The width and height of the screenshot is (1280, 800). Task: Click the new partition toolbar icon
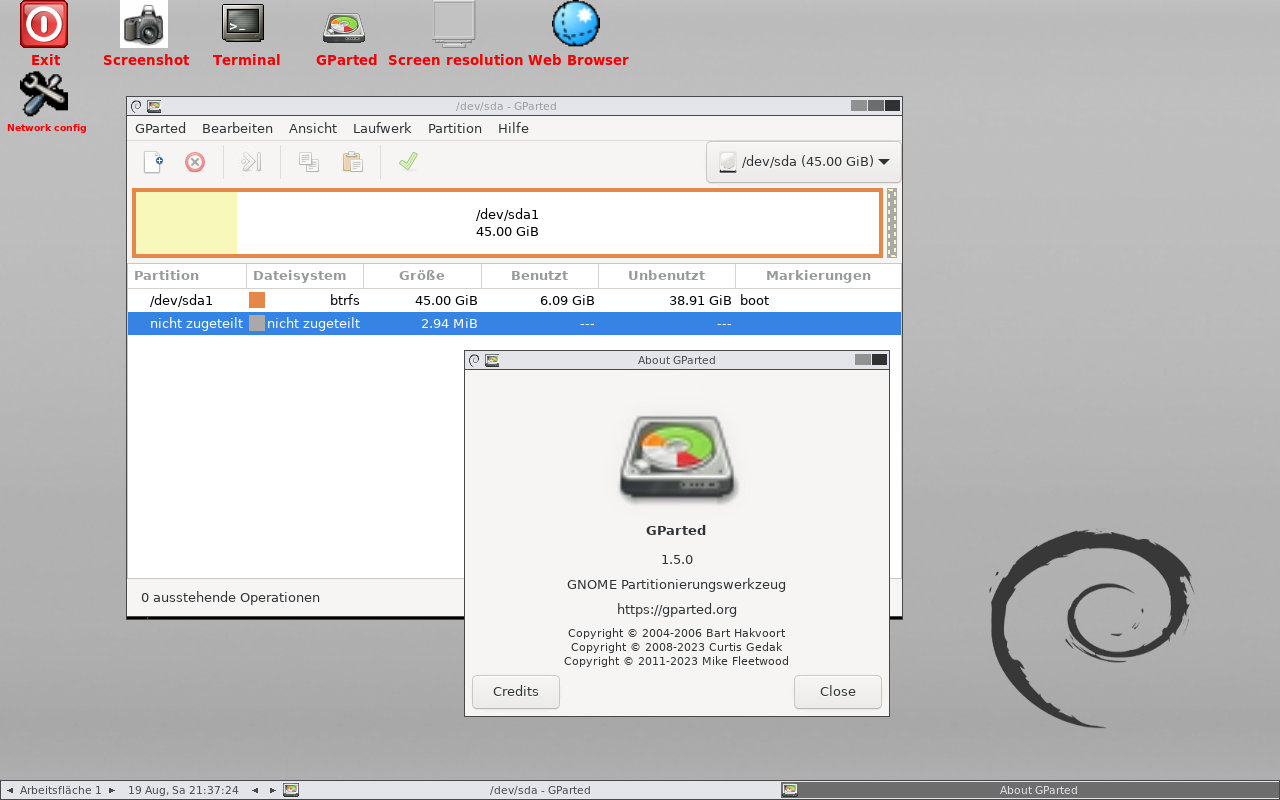[153, 162]
